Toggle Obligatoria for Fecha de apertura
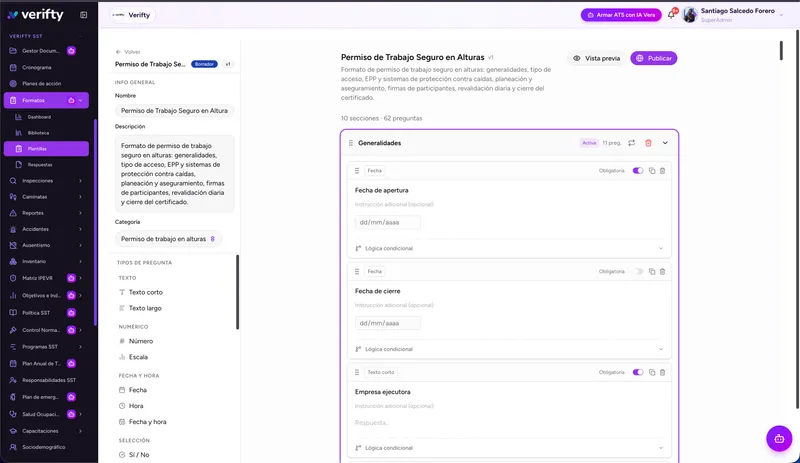Screen dimensions: 800x463 point(638,170)
